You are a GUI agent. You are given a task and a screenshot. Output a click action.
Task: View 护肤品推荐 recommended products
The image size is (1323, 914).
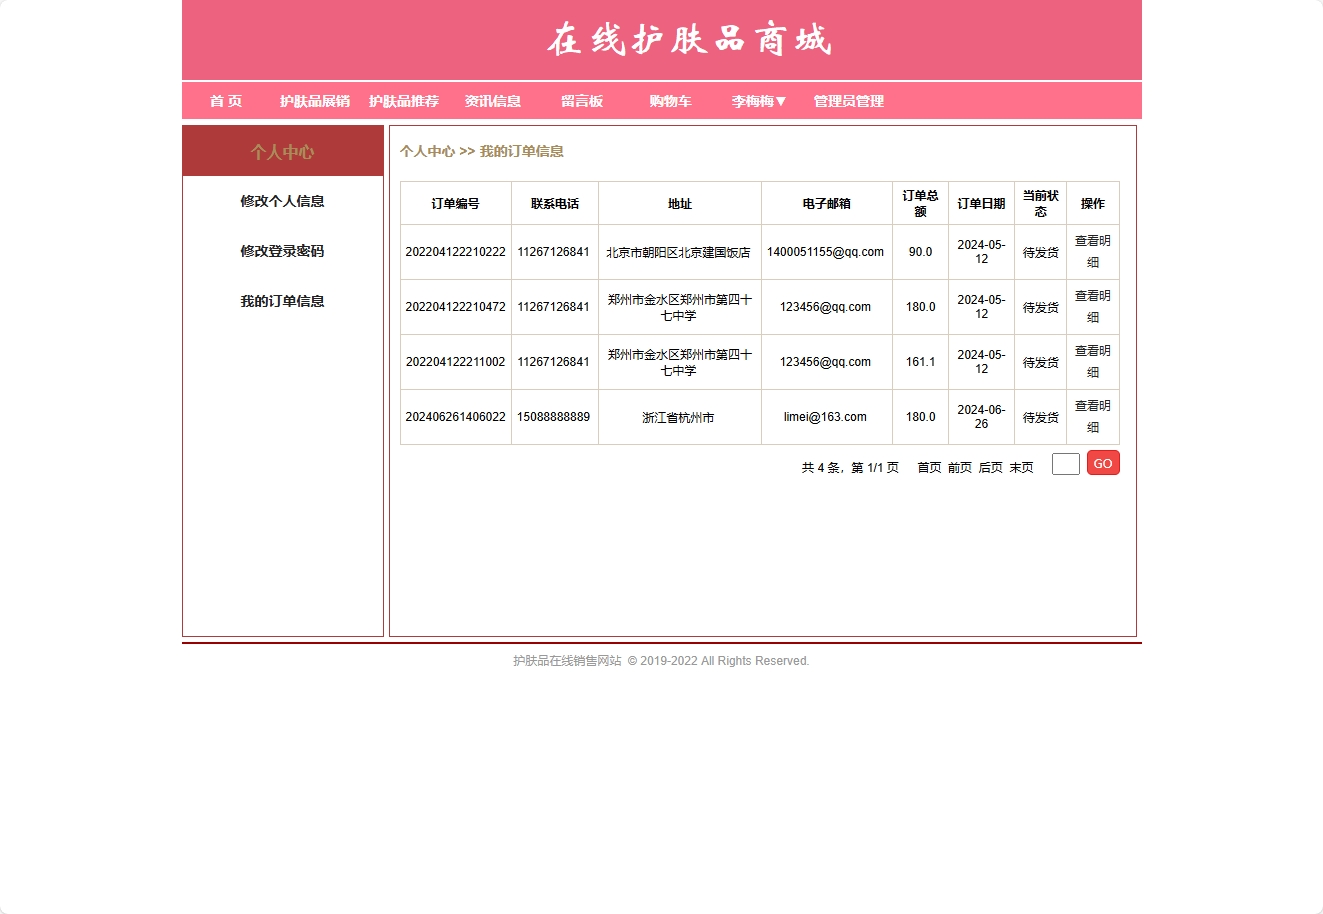[404, 101]
